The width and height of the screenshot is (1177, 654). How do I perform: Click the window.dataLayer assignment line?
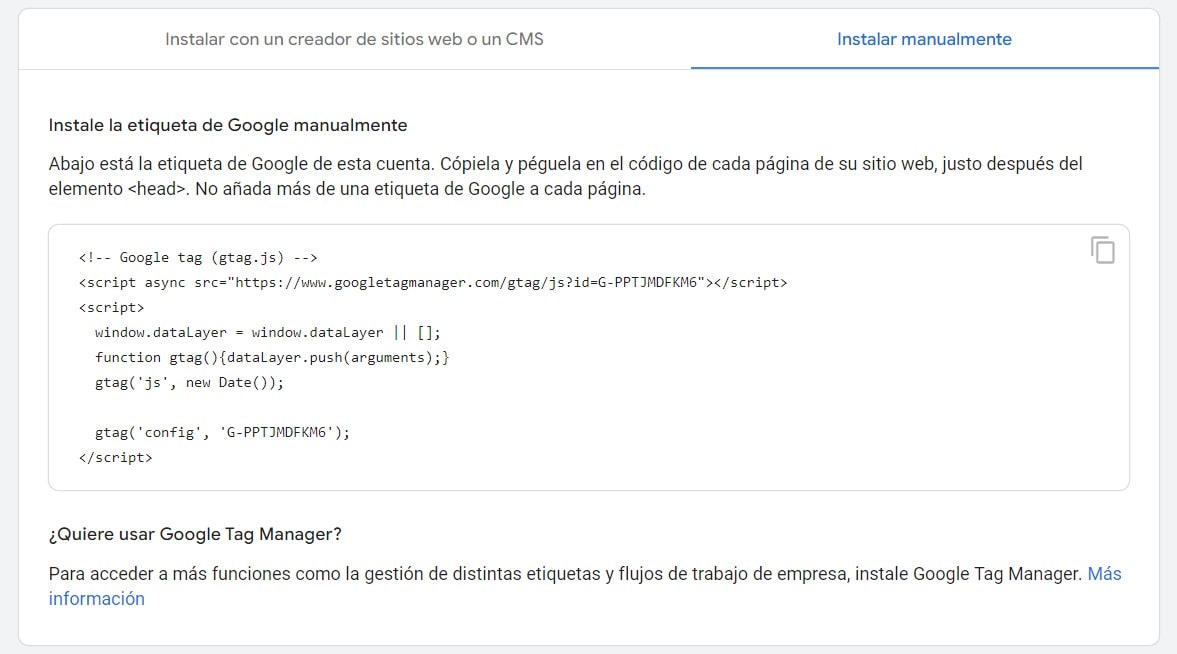[x=267, y=333]
